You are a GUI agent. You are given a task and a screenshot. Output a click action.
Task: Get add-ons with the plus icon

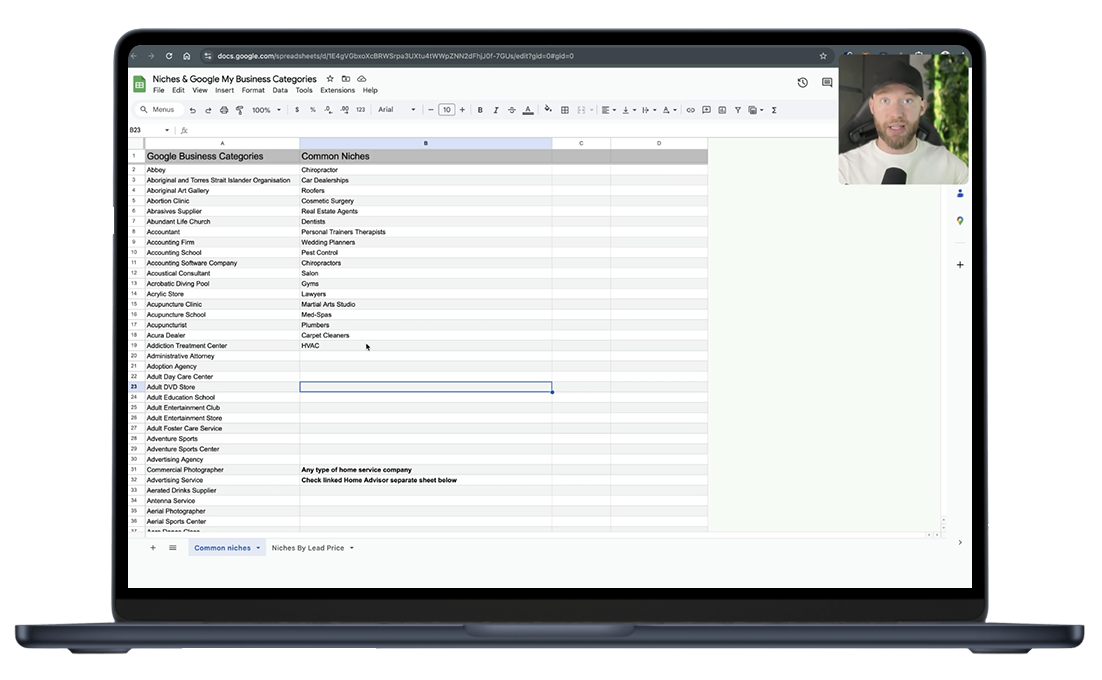coord(960,265)
